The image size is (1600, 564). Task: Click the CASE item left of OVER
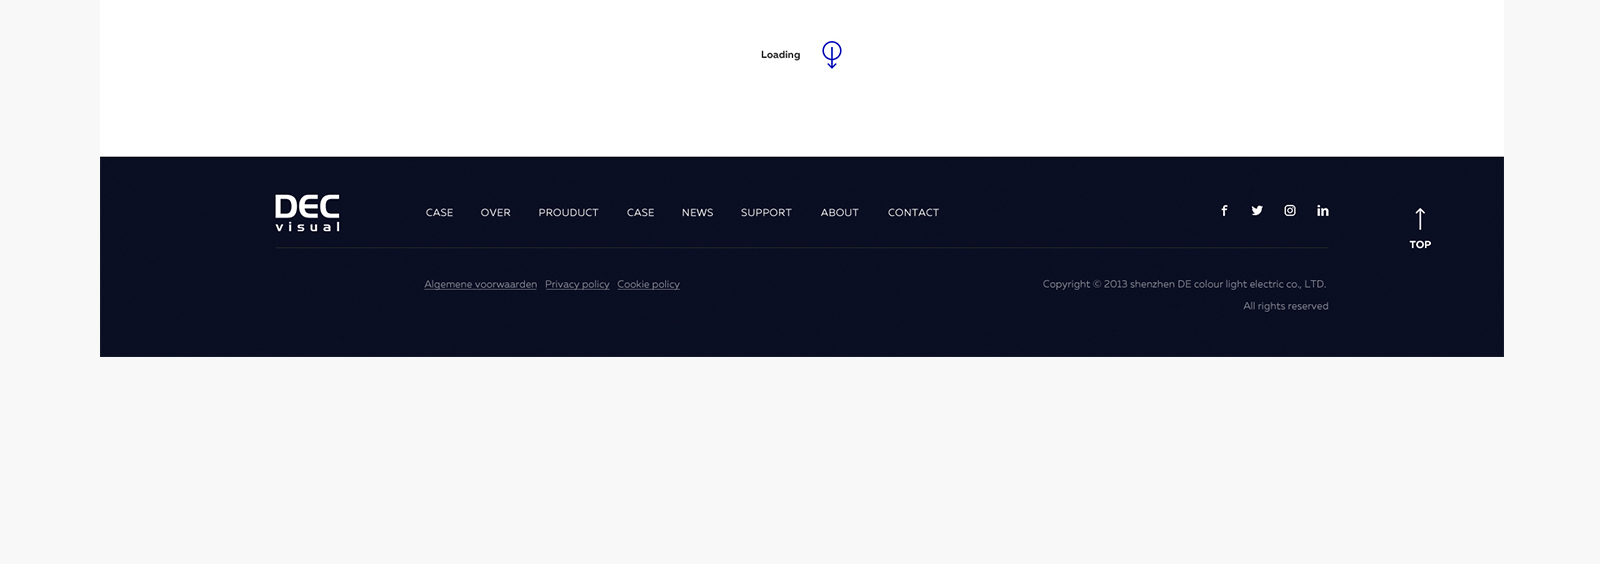(439, 213)
